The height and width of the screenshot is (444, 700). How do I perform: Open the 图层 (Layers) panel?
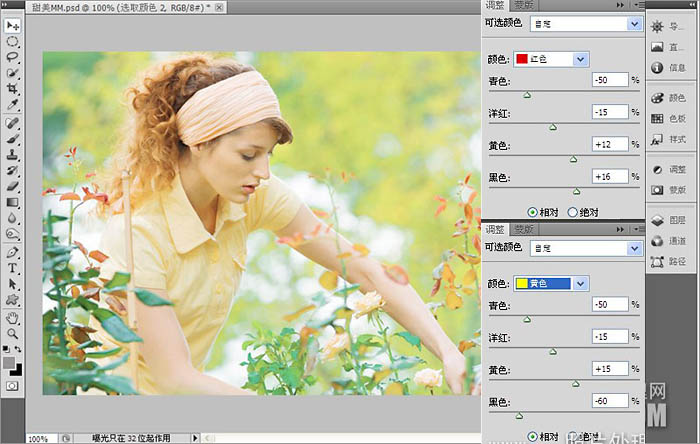(x=668, y=220)
